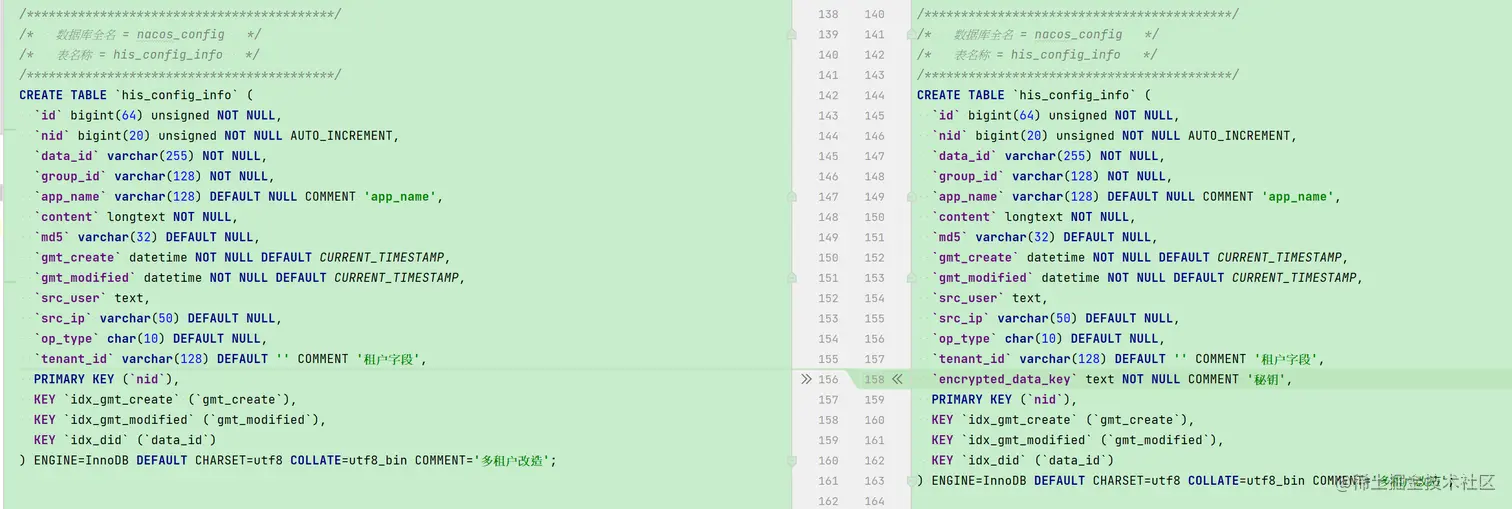The width and height of the screenshot is (1512, 509).
Task: Click KEY `idx_did` line in right pane
Action: click(x=1023, y=460)
